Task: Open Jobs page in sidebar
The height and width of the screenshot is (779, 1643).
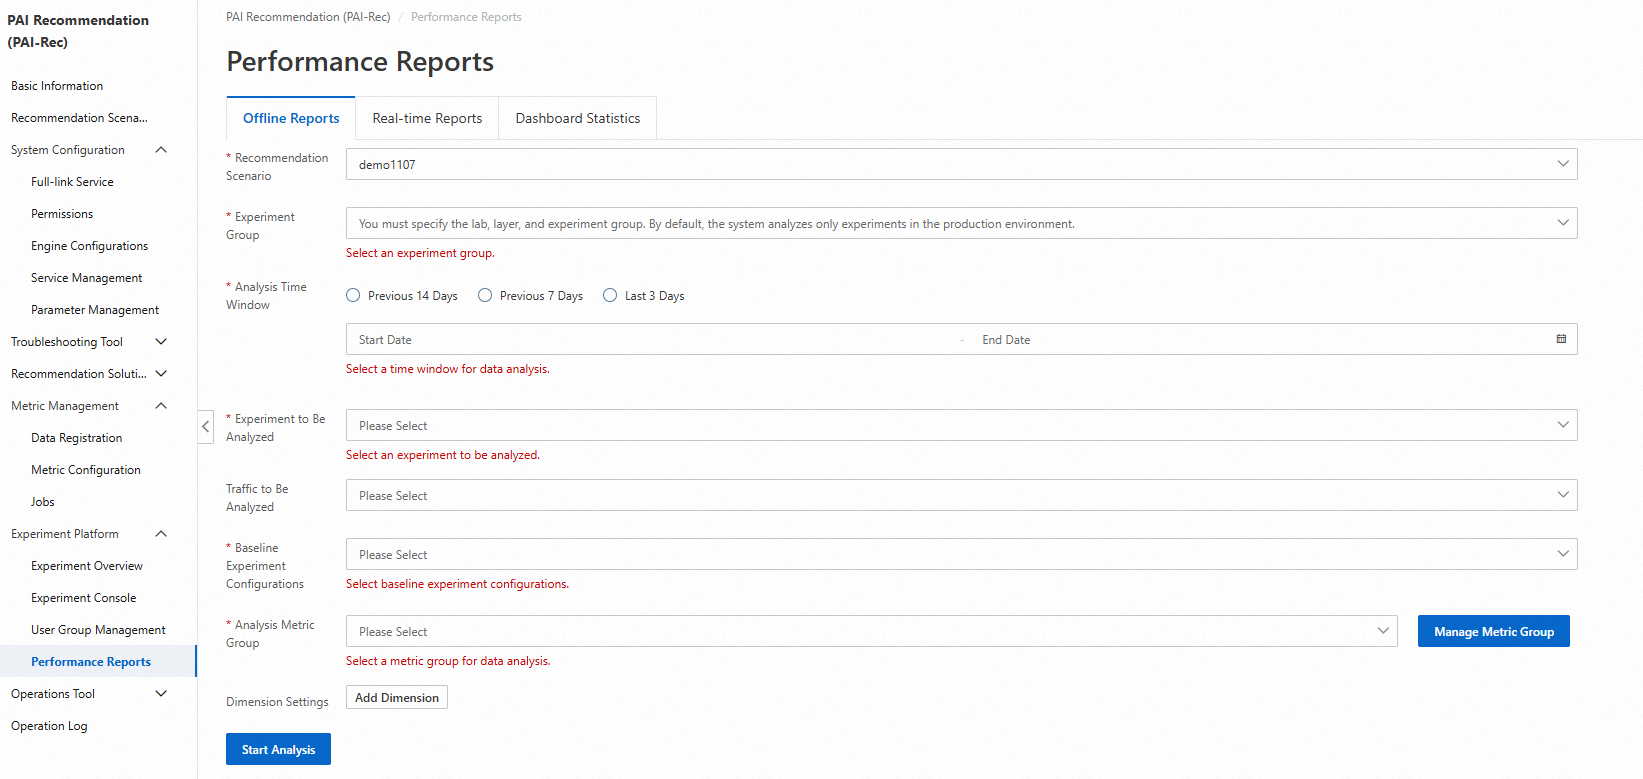Action: (43, 502)
